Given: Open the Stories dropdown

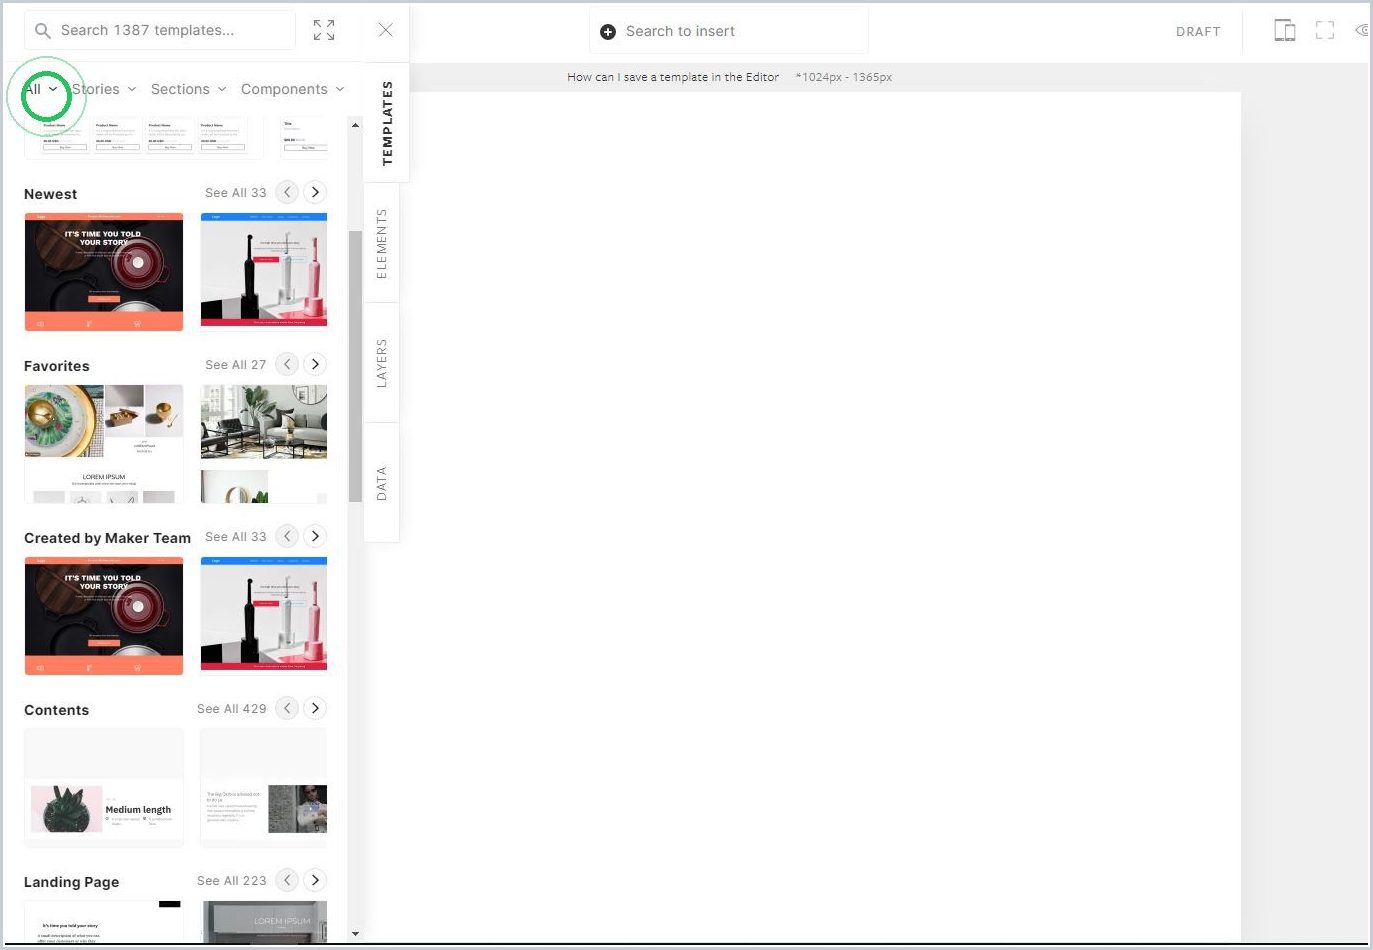Looking at the screenshot, I should 104,89.
